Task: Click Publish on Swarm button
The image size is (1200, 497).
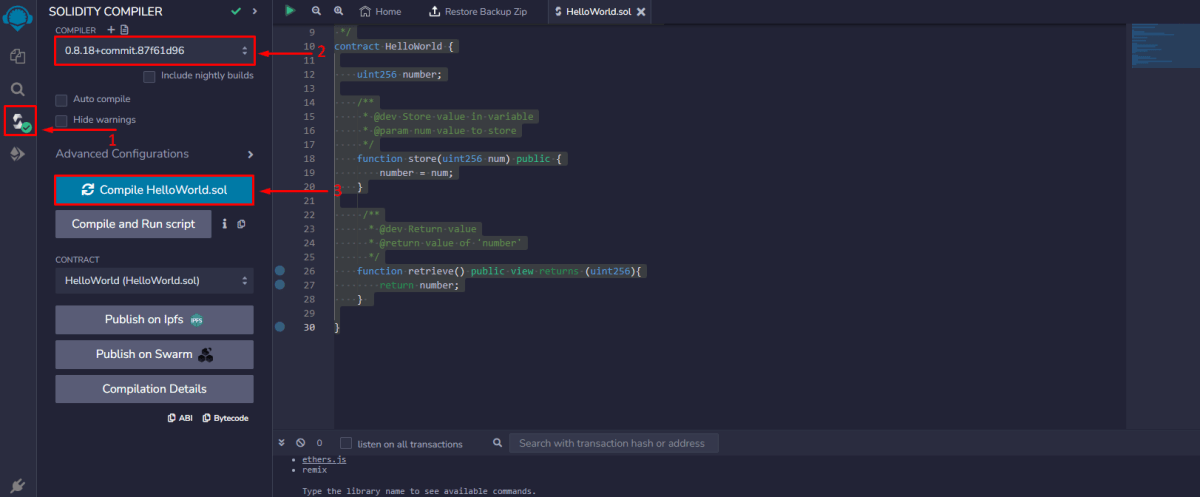Action: [155, 354]
